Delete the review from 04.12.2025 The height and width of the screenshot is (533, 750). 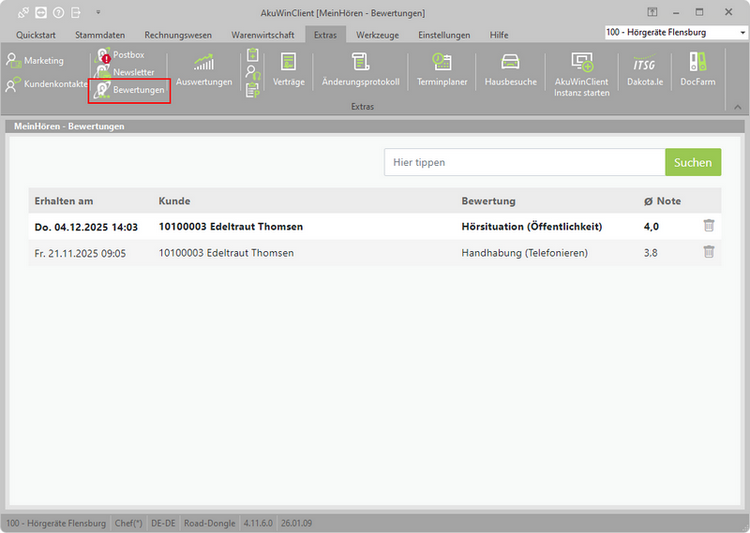(x=709, y=227)
